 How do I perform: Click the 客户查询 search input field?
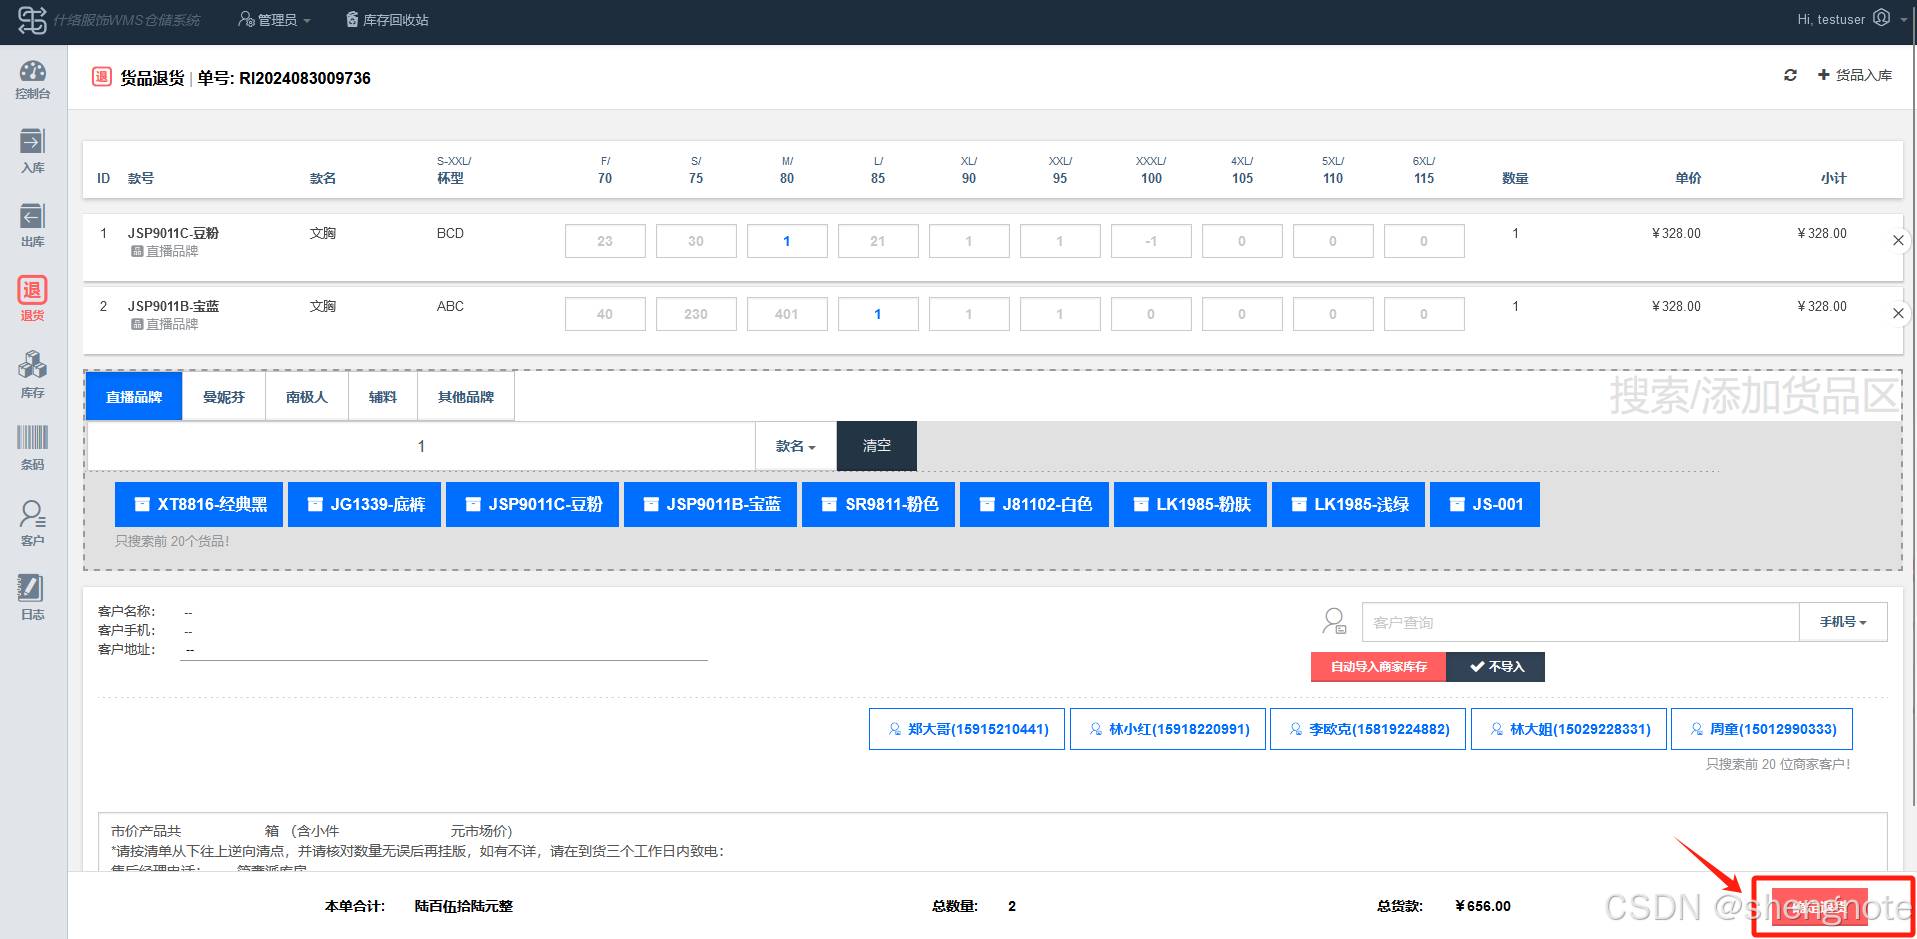[x=1579, y=622]
